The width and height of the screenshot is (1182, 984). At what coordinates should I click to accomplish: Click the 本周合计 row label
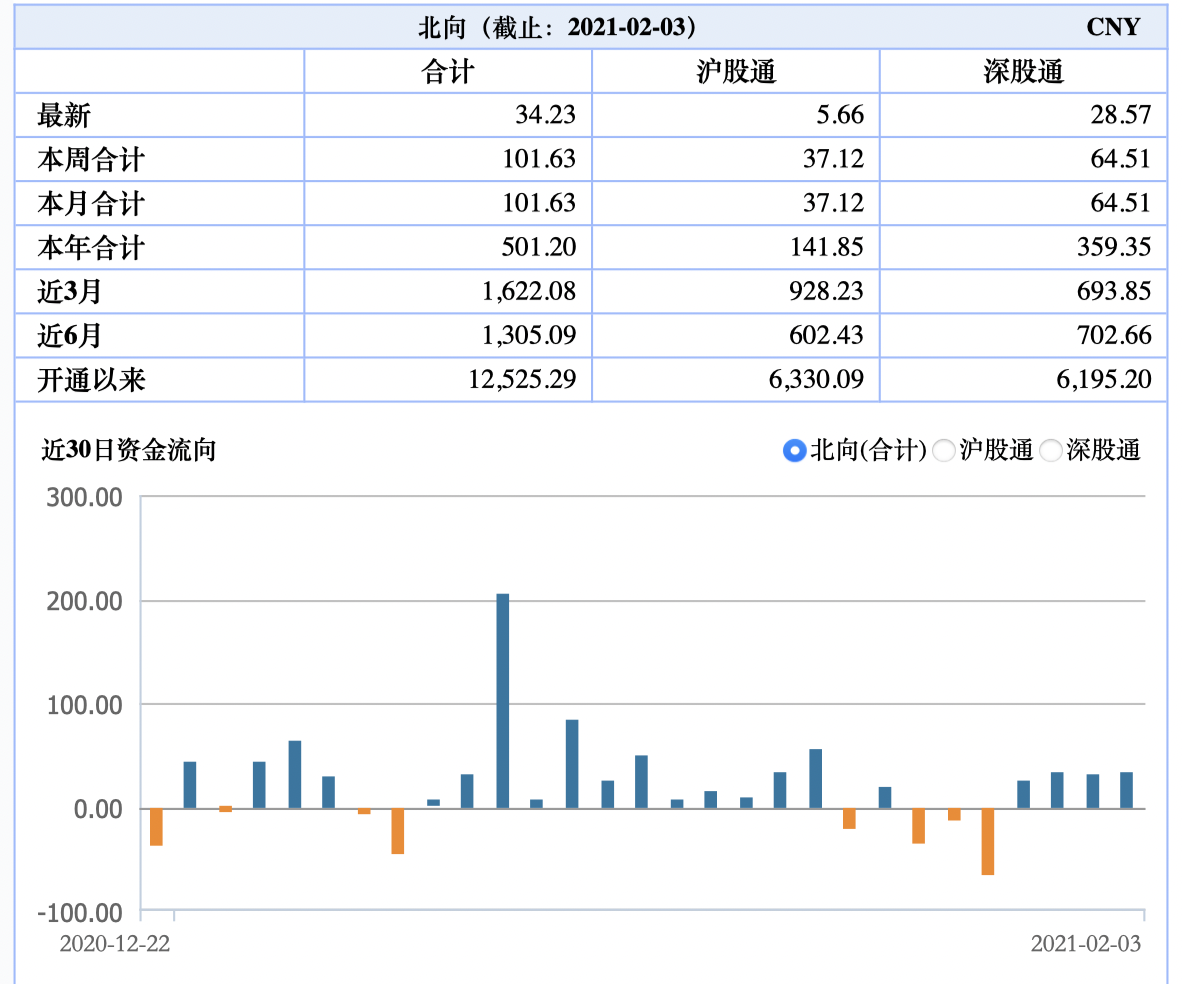point(91,159)
